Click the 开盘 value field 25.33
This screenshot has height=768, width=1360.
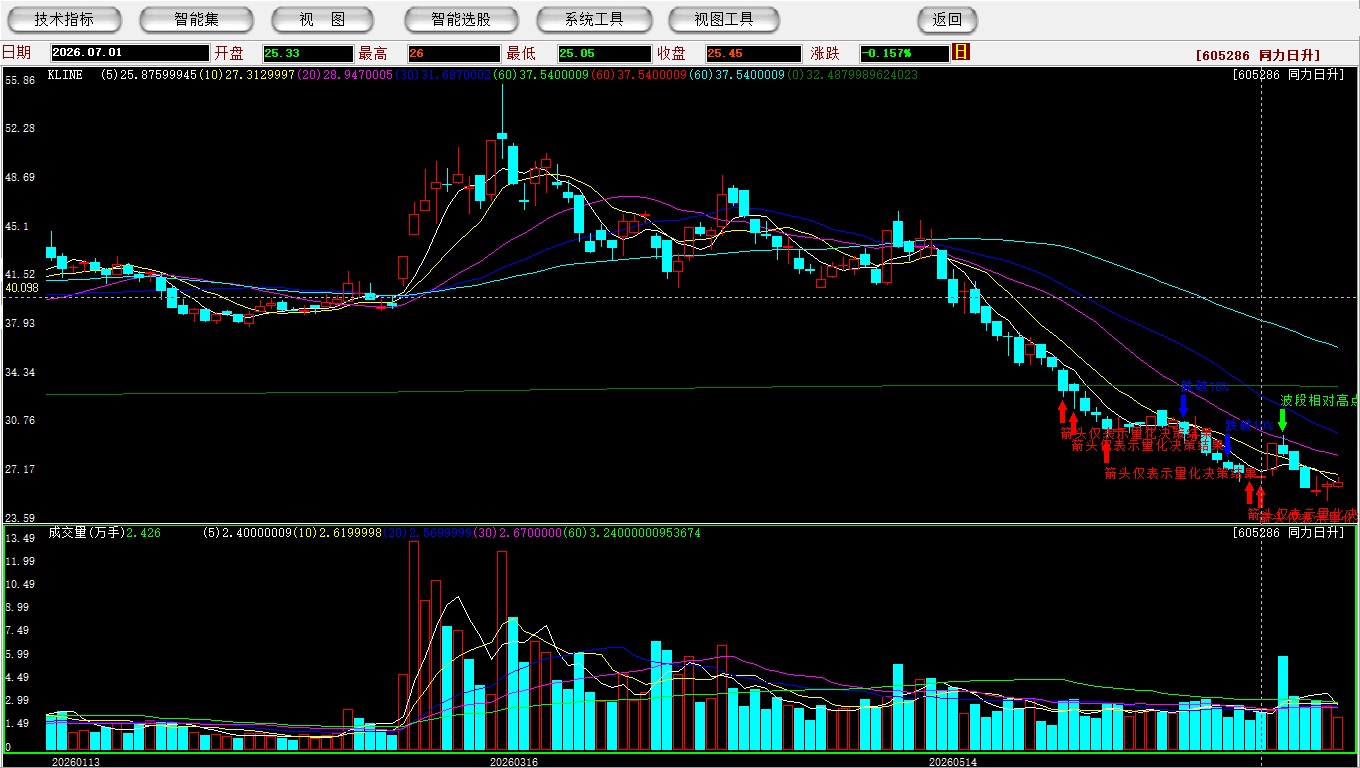tap(308, 53)
